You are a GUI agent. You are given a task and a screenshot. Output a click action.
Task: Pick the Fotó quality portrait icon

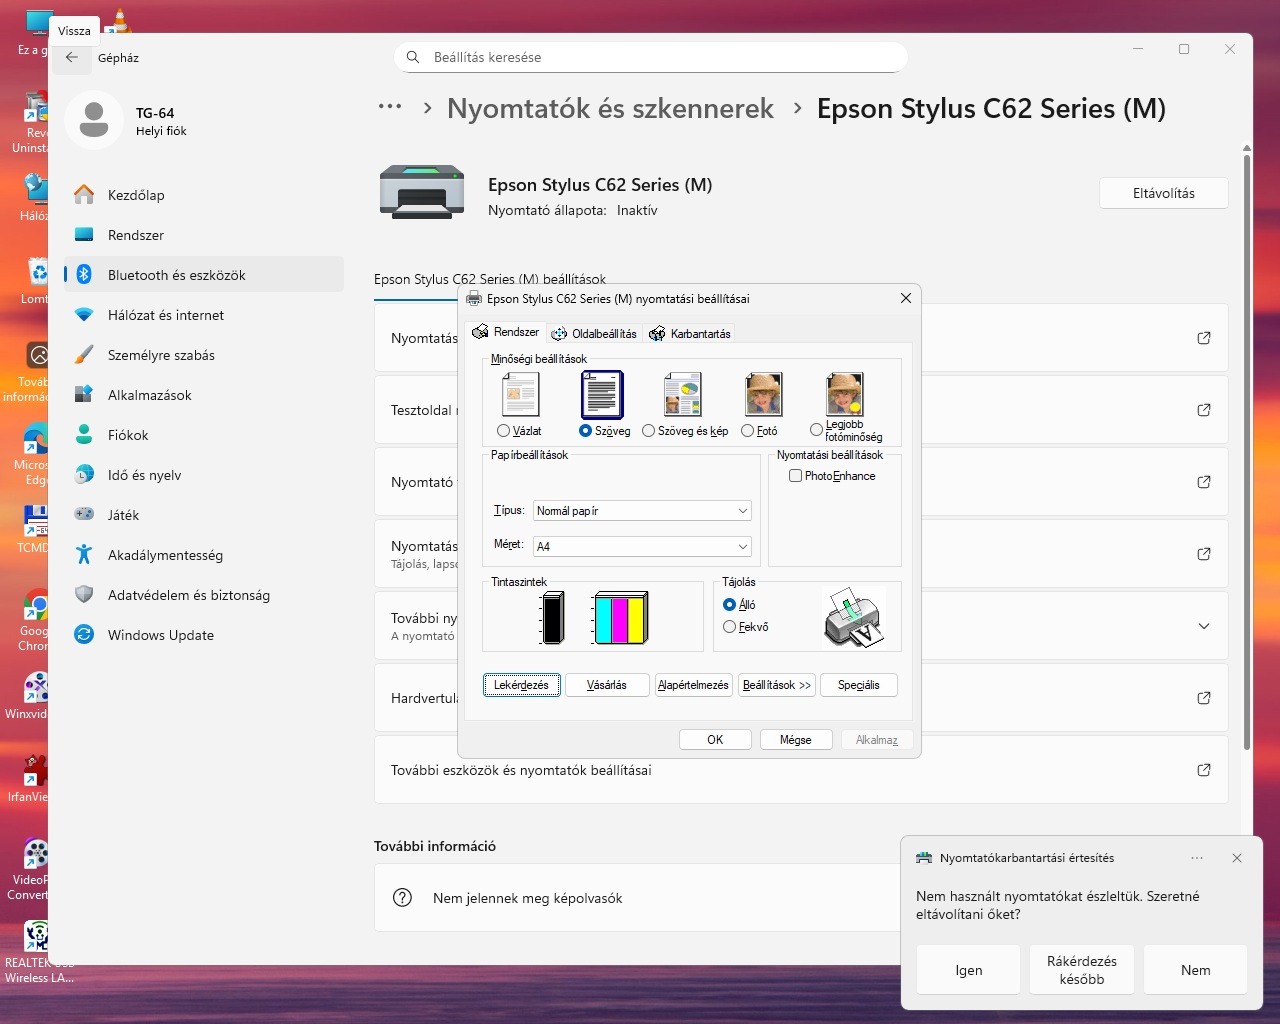(x=764, y=395)
